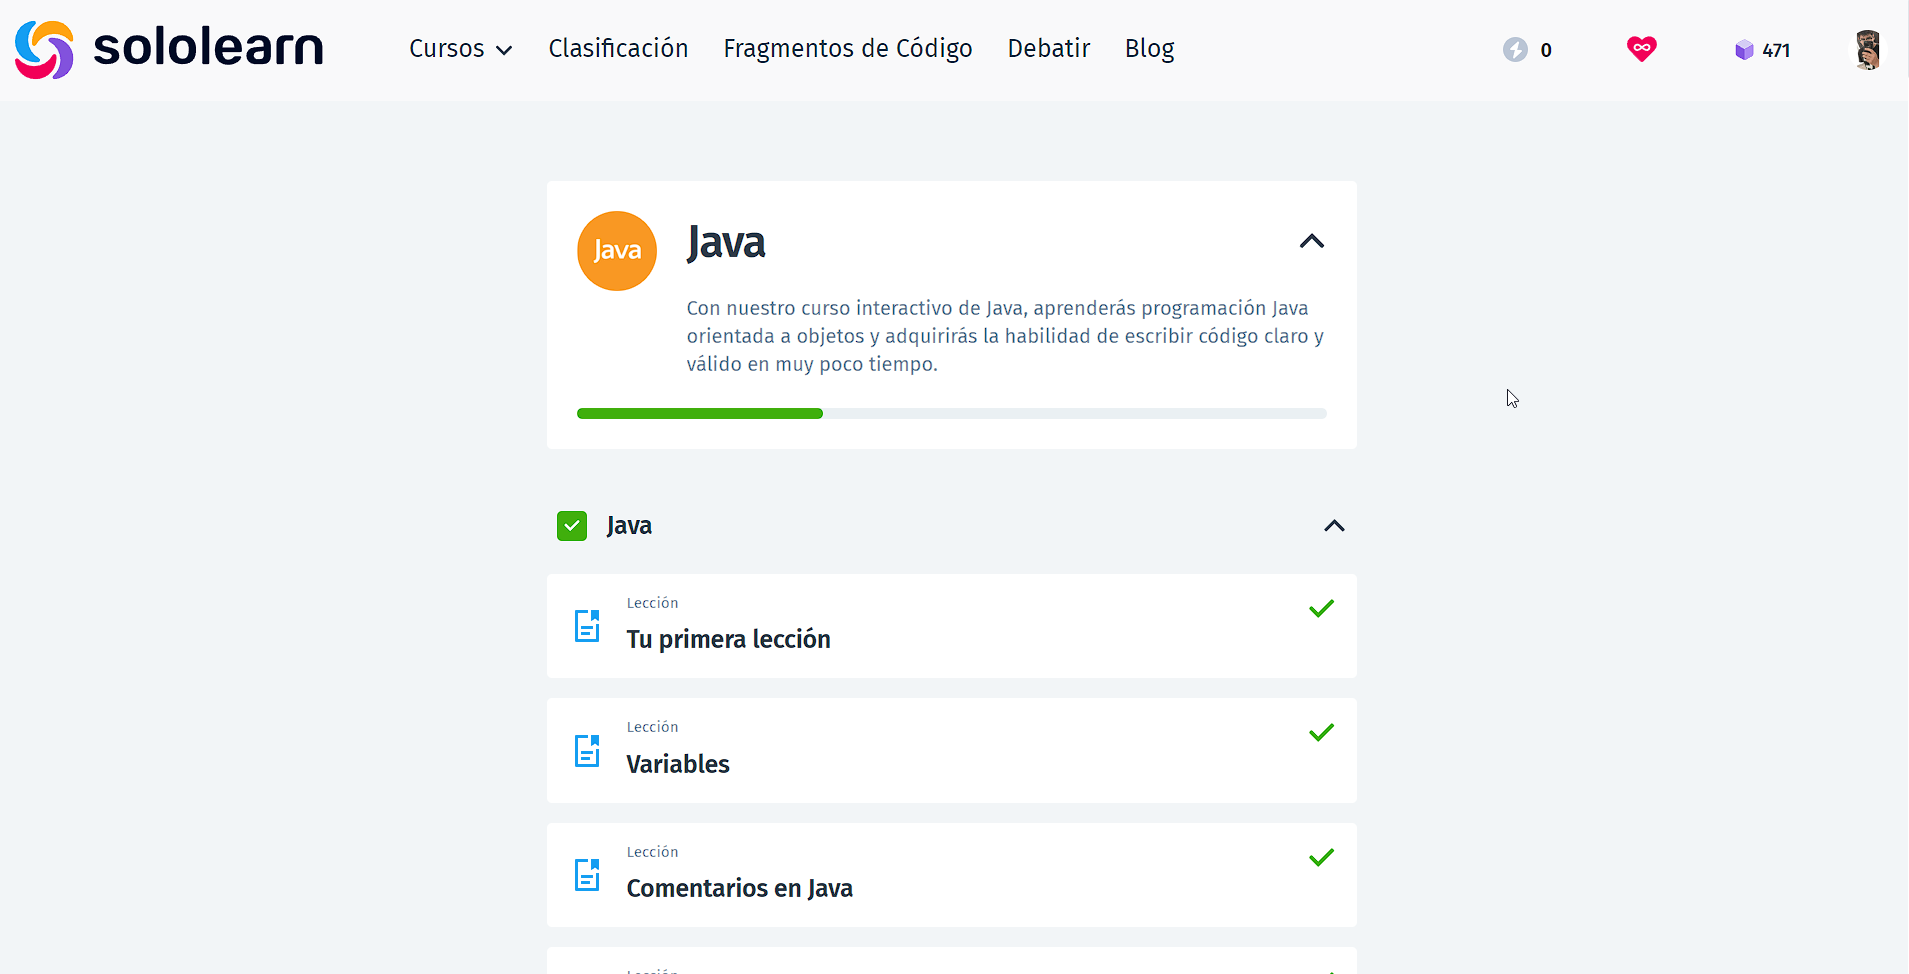This screenshot has width=1909, height=974.
Task: Go to Clasificación page
Action: coord(618,49)
